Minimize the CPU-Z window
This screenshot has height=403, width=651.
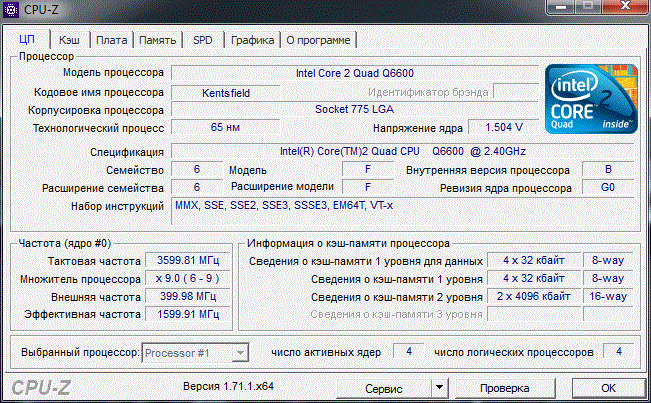pos(561,7)
